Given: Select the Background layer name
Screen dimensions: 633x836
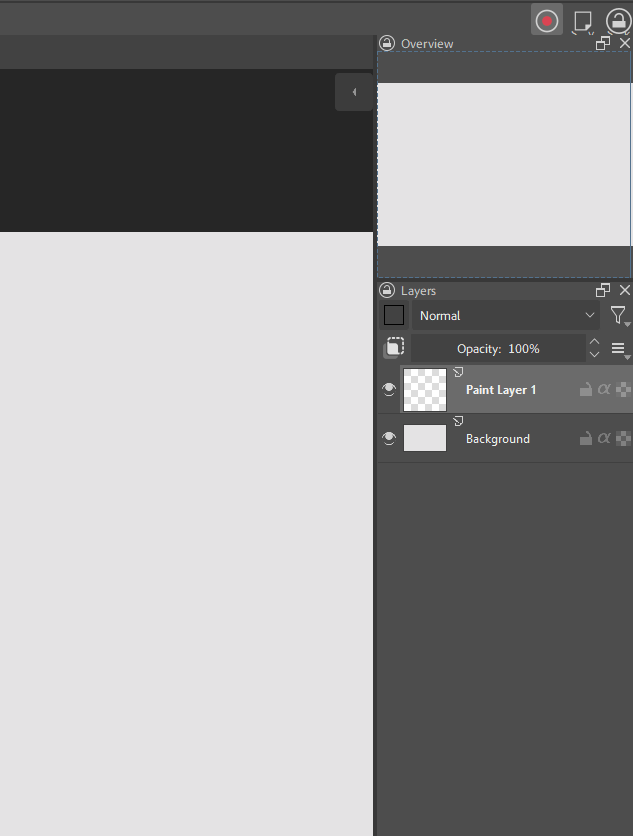Looking at the screenshot, I should click(498, 439).
